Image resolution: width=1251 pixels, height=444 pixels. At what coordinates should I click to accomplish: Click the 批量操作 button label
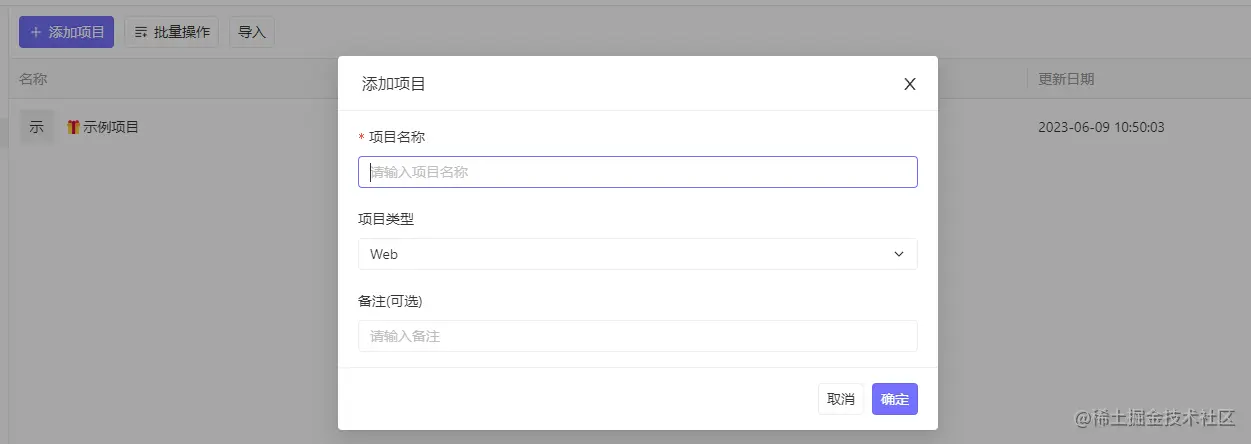click(182, 32)
